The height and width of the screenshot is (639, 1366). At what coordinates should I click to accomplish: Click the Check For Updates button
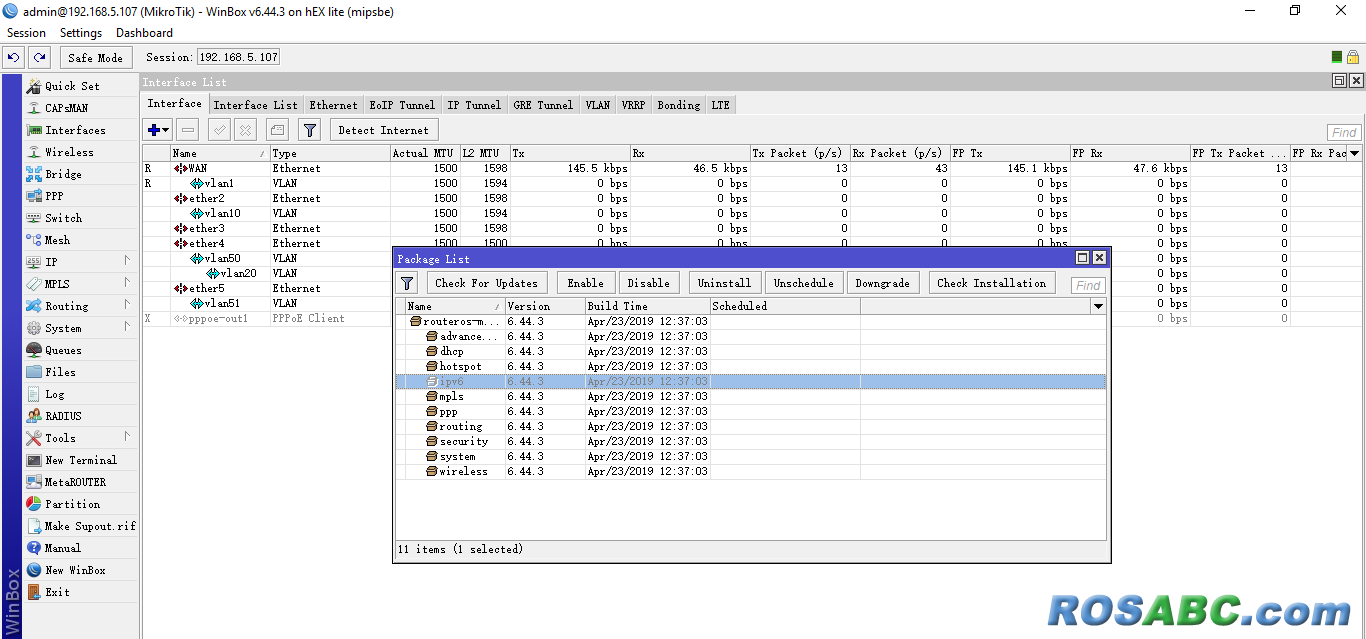pos(487,283)
